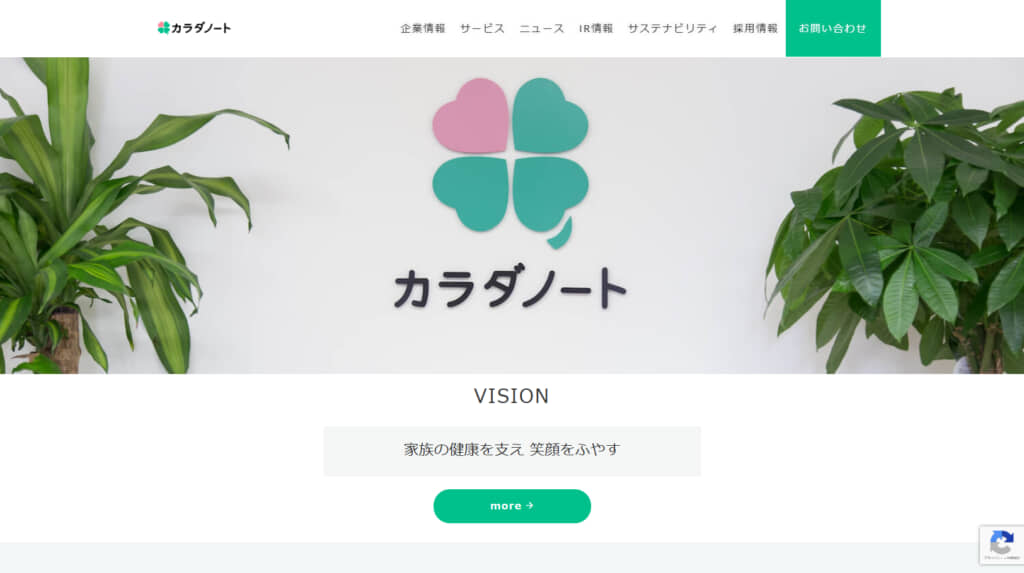Screen dimensions: 1024x573
Task: Open the 企業情報 menu item
Action: (x=423, y=28)
